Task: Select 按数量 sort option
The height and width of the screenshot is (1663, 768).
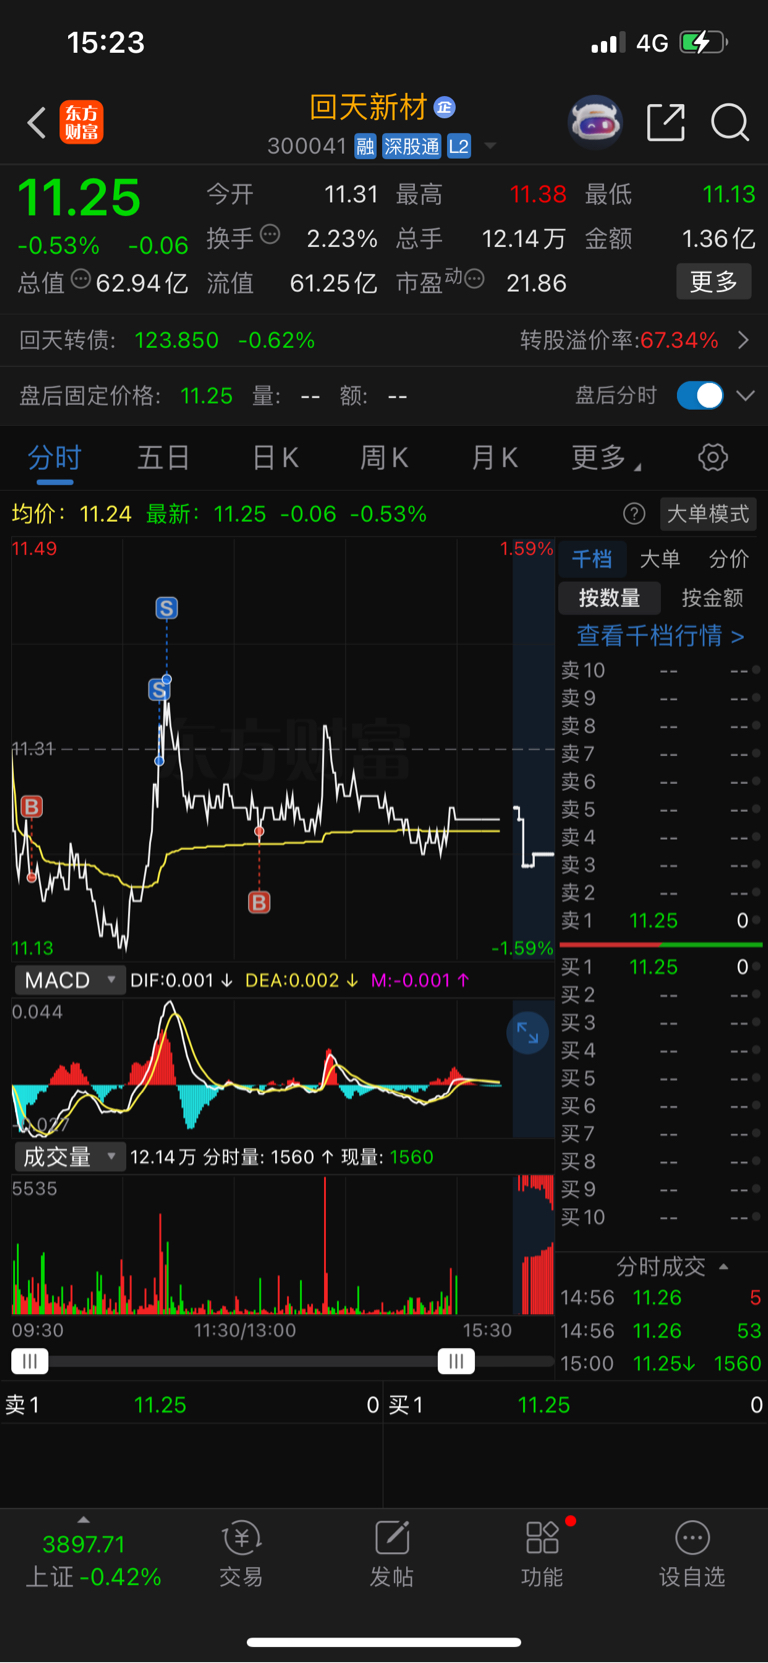Action: pyautogui.click(x=609, y=598)
